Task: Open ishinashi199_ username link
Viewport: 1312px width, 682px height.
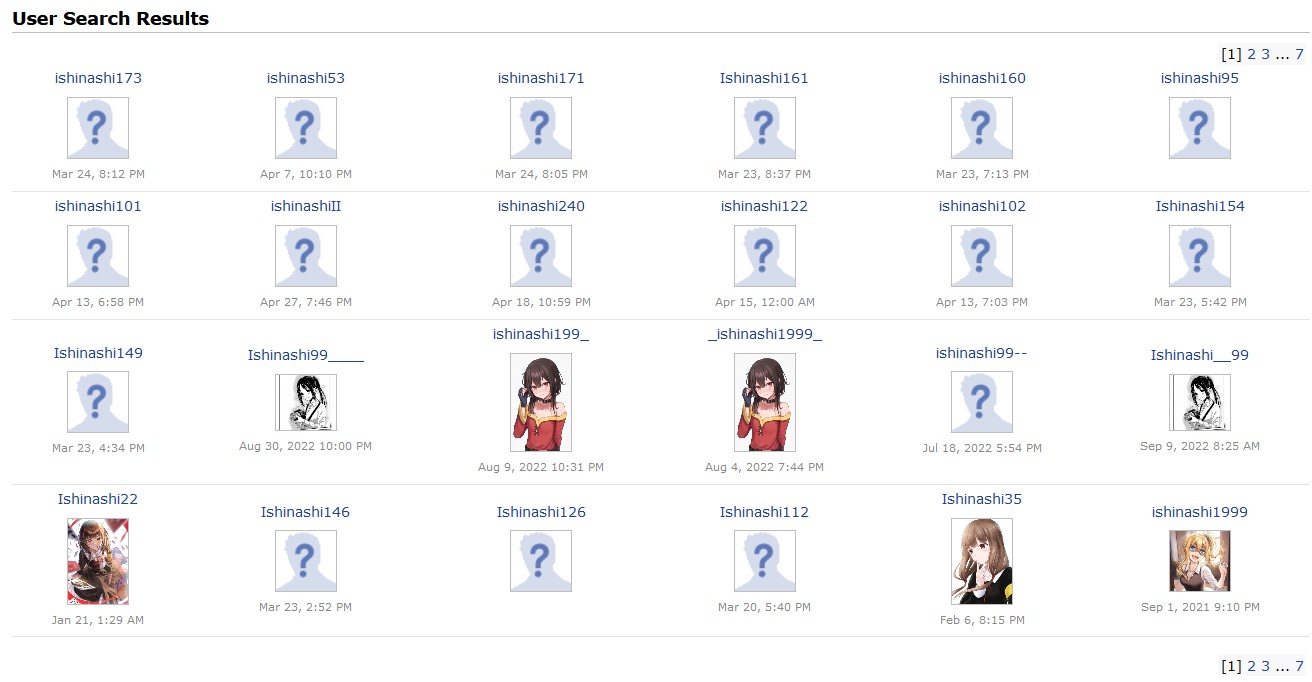Action: [x=541, y=334]
